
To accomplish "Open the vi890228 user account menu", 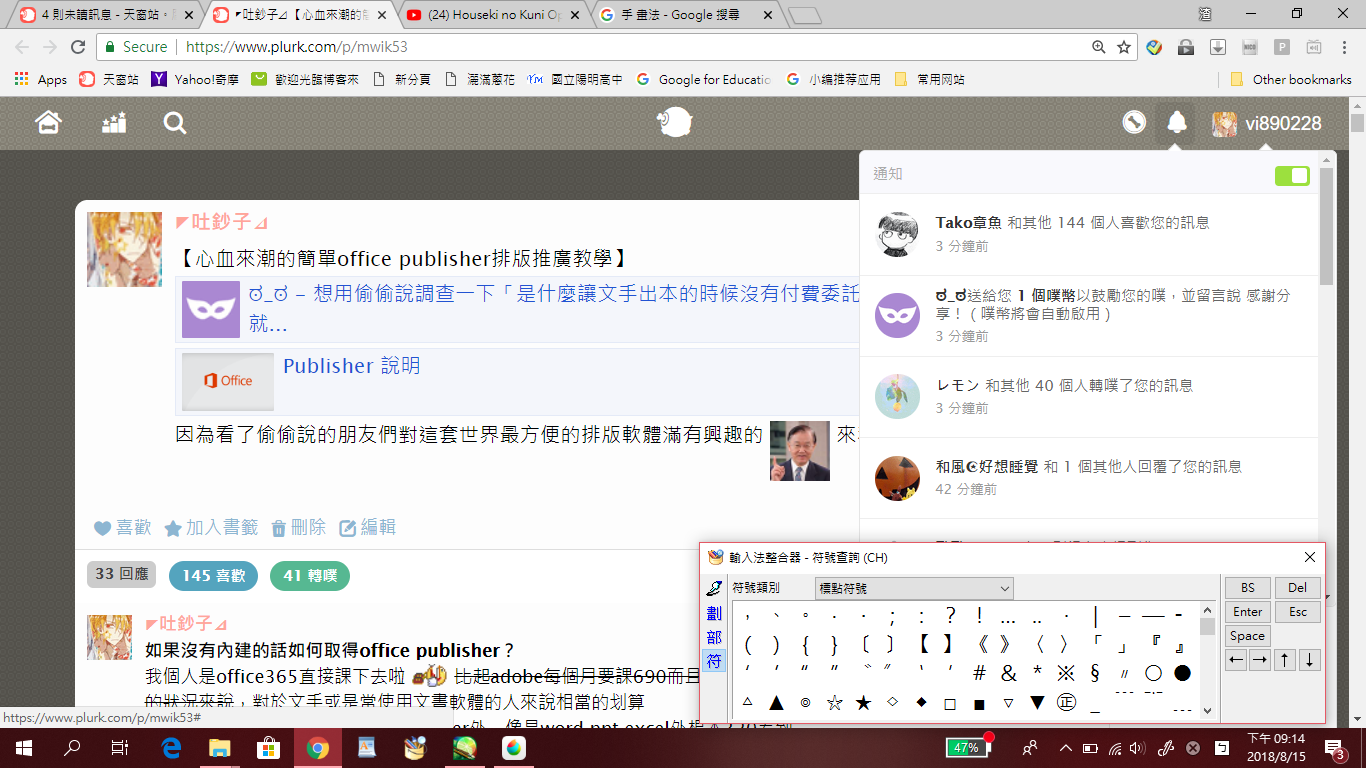I will pyautogui.click(x=1267, y=123).
